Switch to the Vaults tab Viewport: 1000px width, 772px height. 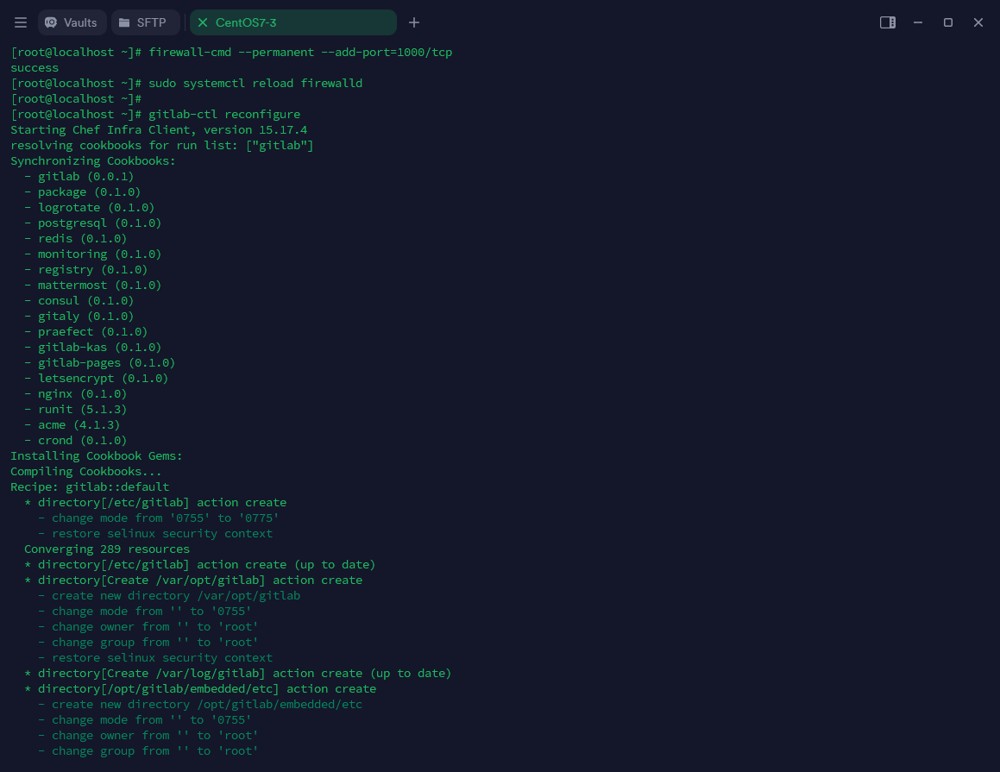point(71,23)
